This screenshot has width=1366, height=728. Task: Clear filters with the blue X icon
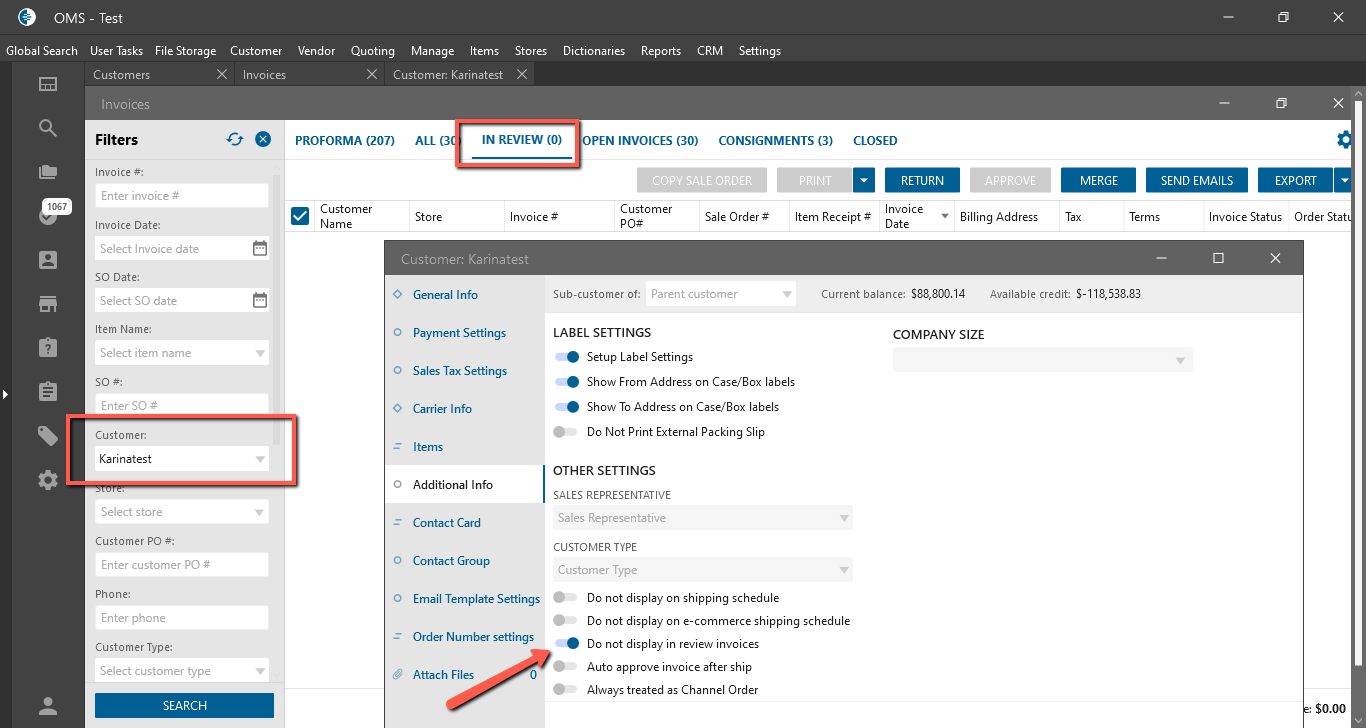(263, 140)
